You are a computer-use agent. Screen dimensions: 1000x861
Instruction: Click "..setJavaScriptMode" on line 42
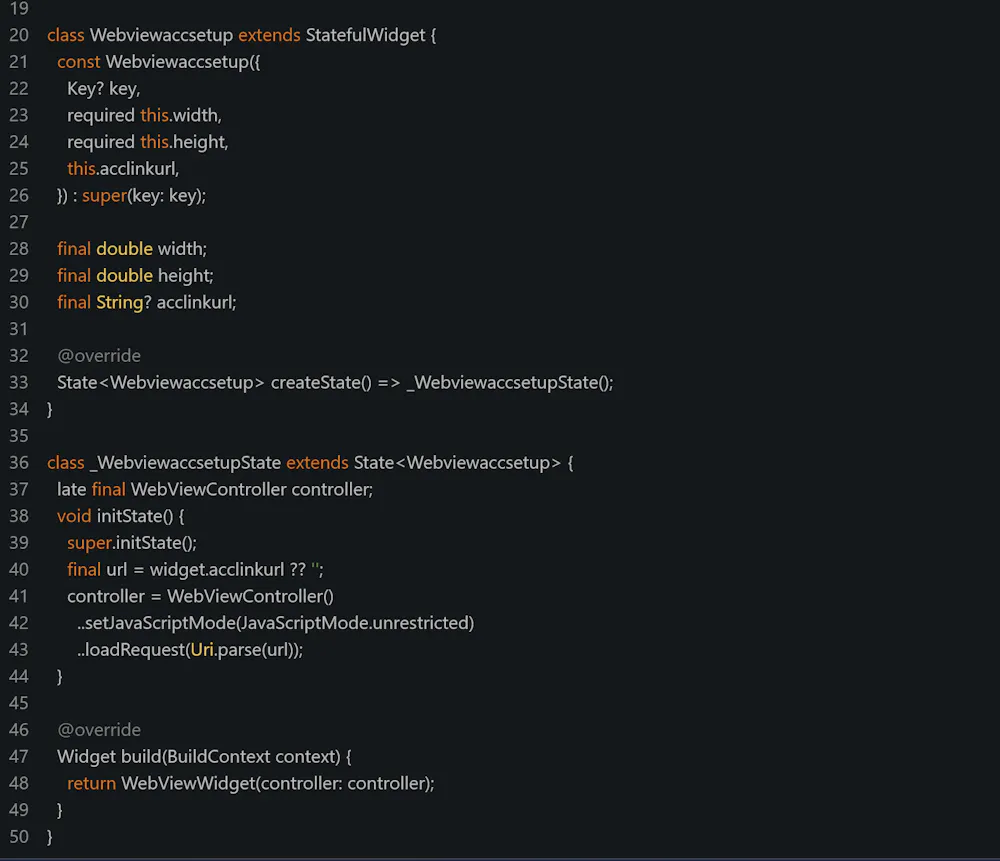coord(156,623)
